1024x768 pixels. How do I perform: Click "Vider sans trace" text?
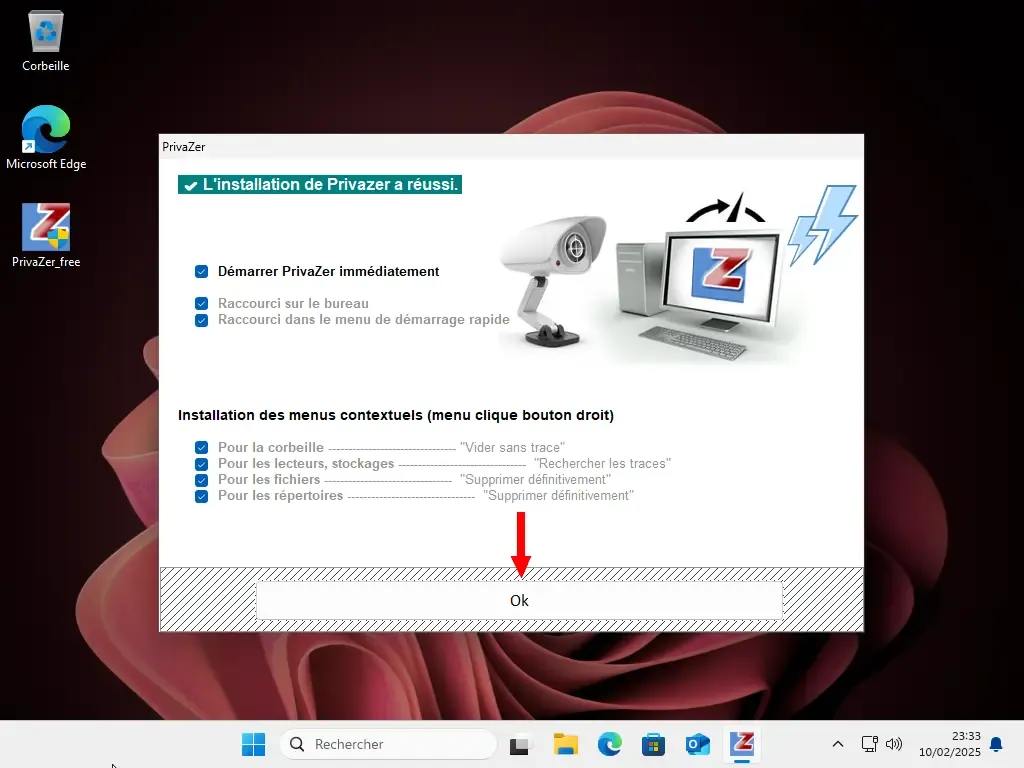pyautogui.click(x=512, y=447)
